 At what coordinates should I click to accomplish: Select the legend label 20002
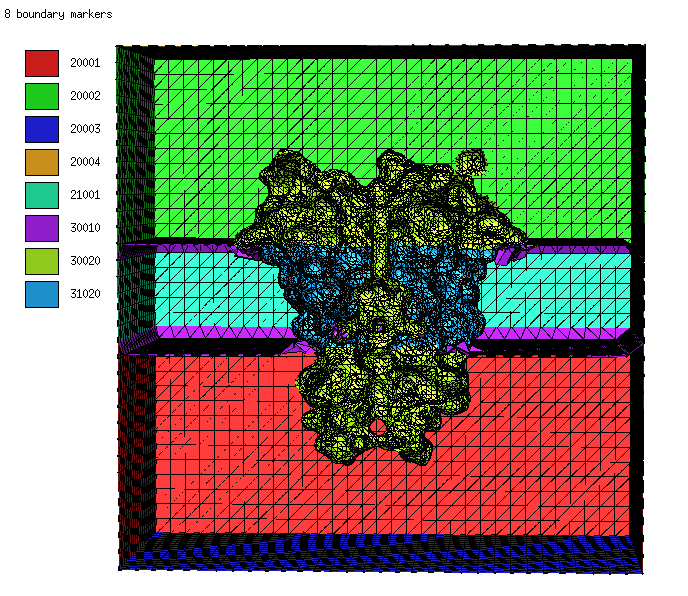[85, 96]
